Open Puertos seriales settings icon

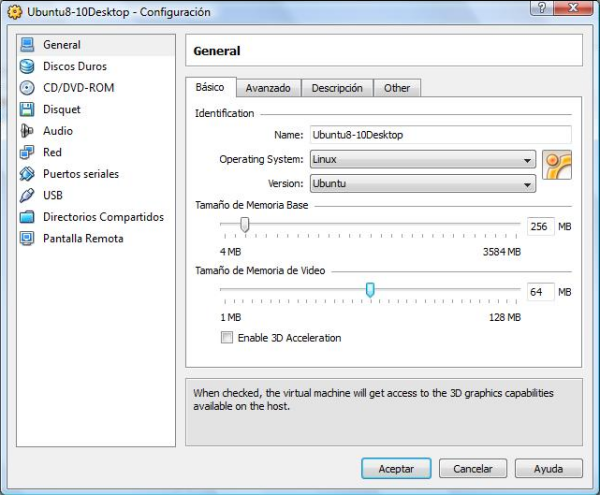[x=27, y=174]
